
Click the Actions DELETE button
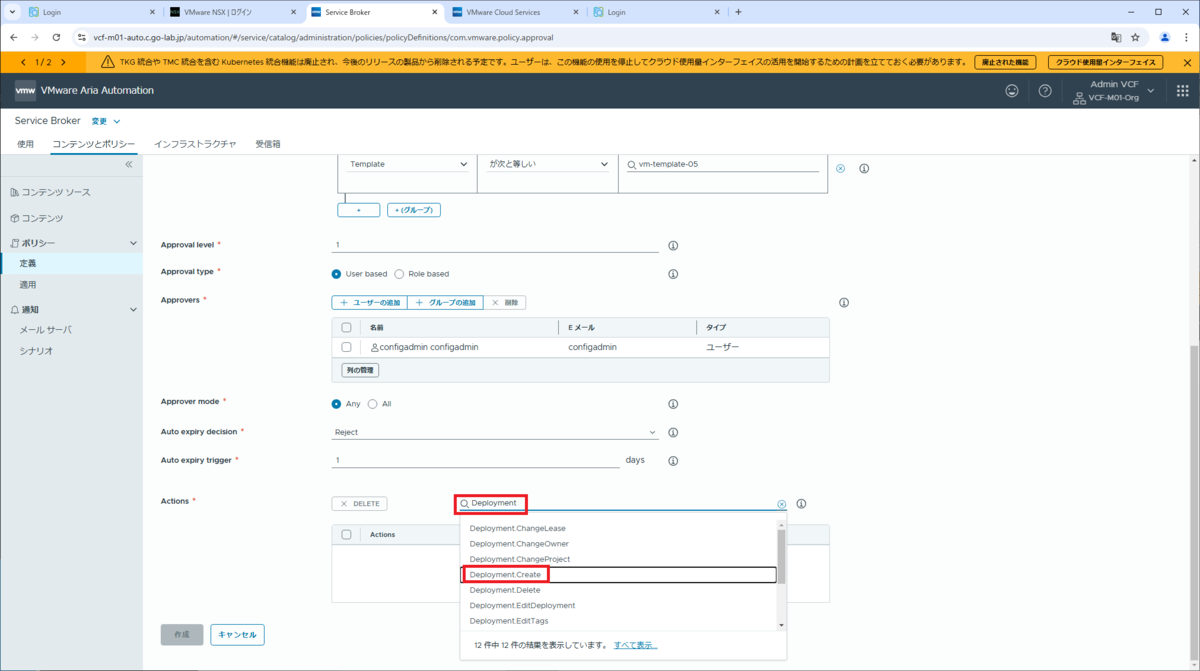(x=360, y=504)
